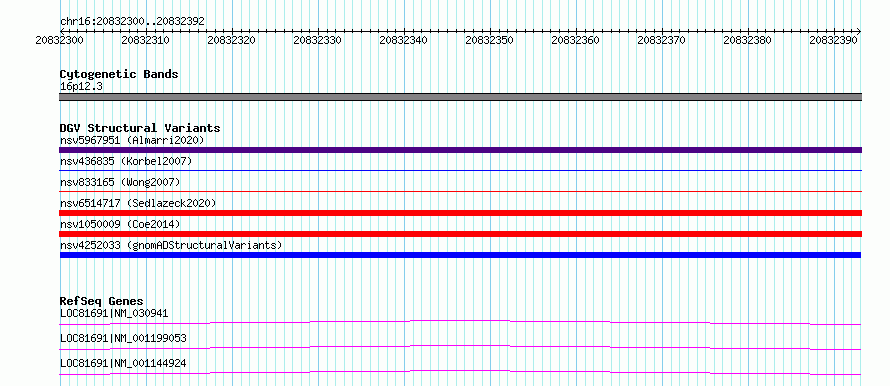Click ruler tick label 20832330
The width and height of the screenshot is (890, 386).
318,41
